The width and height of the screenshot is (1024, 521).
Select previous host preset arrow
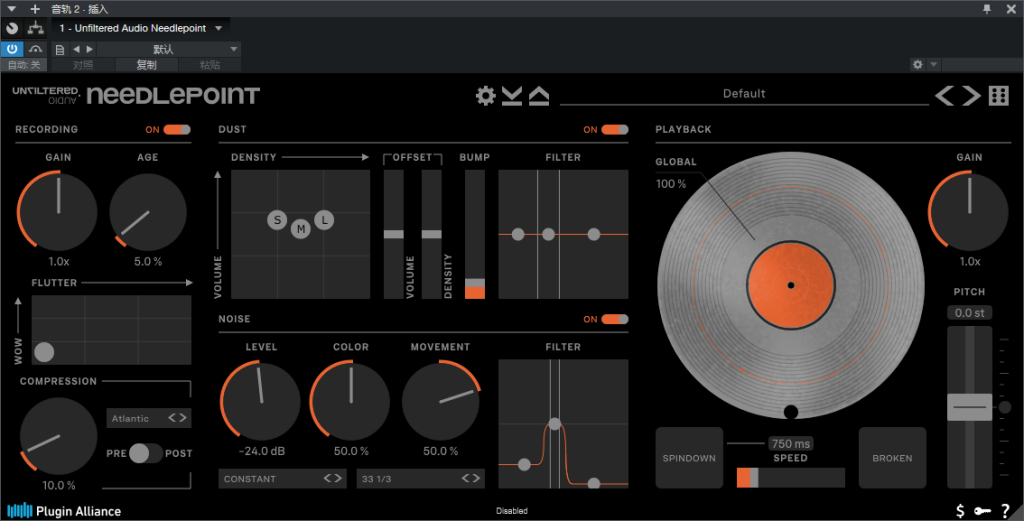pos(76,49)
